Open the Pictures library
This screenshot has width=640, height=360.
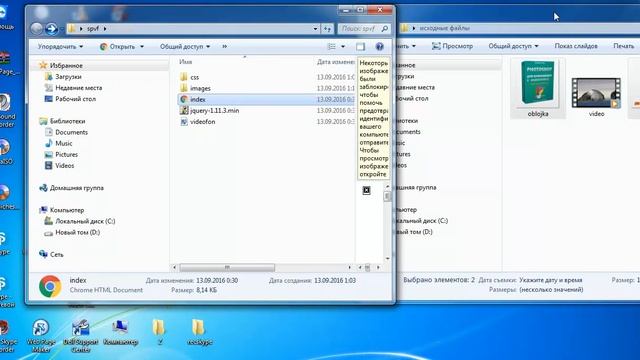[x=67, y=154]
